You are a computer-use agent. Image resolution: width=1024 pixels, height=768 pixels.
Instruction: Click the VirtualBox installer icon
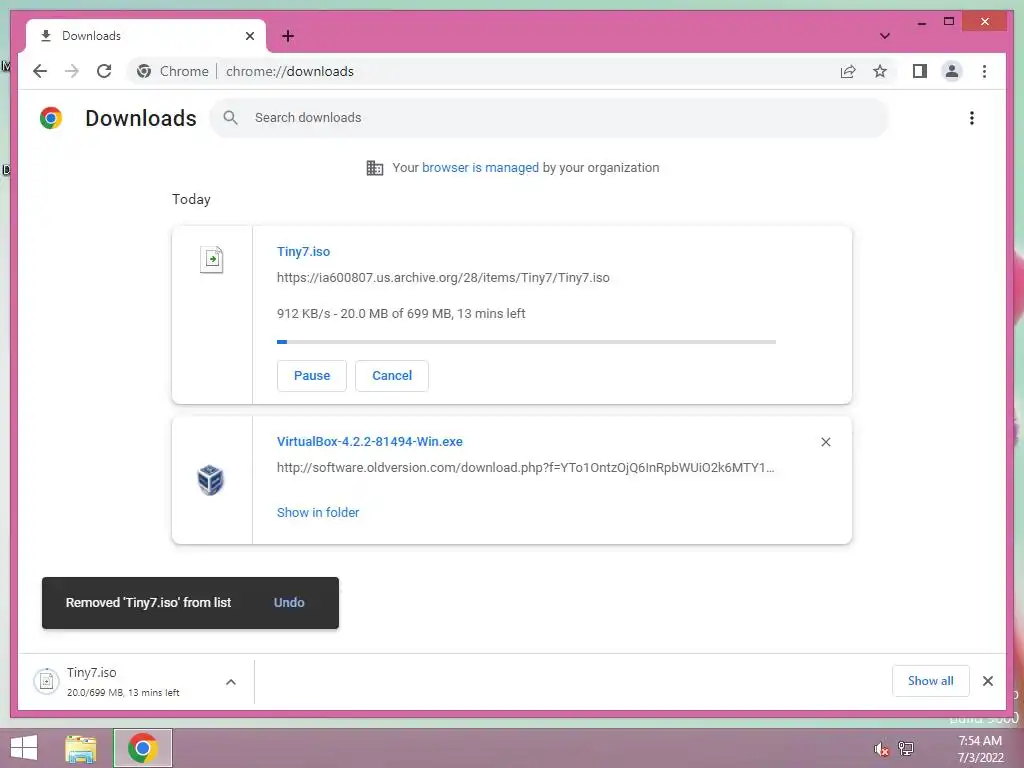[x=210, y=480]
